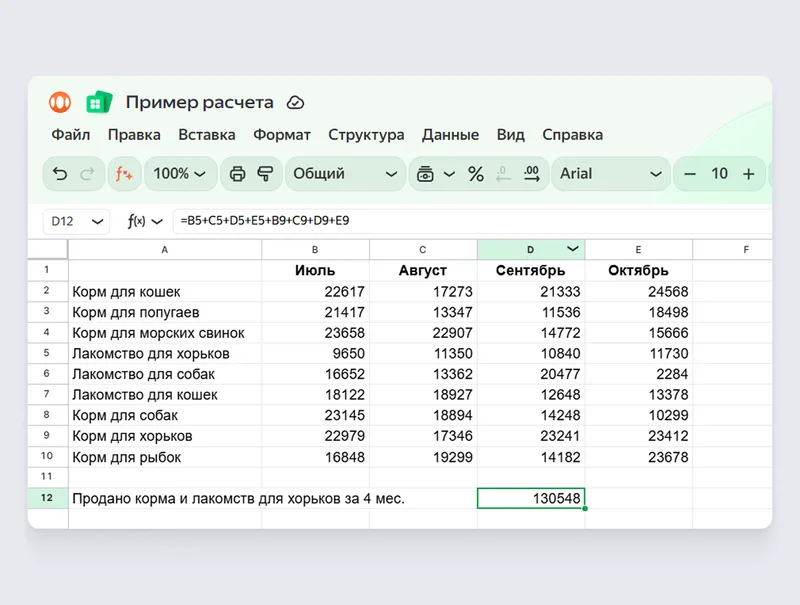Redo the last action
Screen dimensions: 800x605
(87, 174)
